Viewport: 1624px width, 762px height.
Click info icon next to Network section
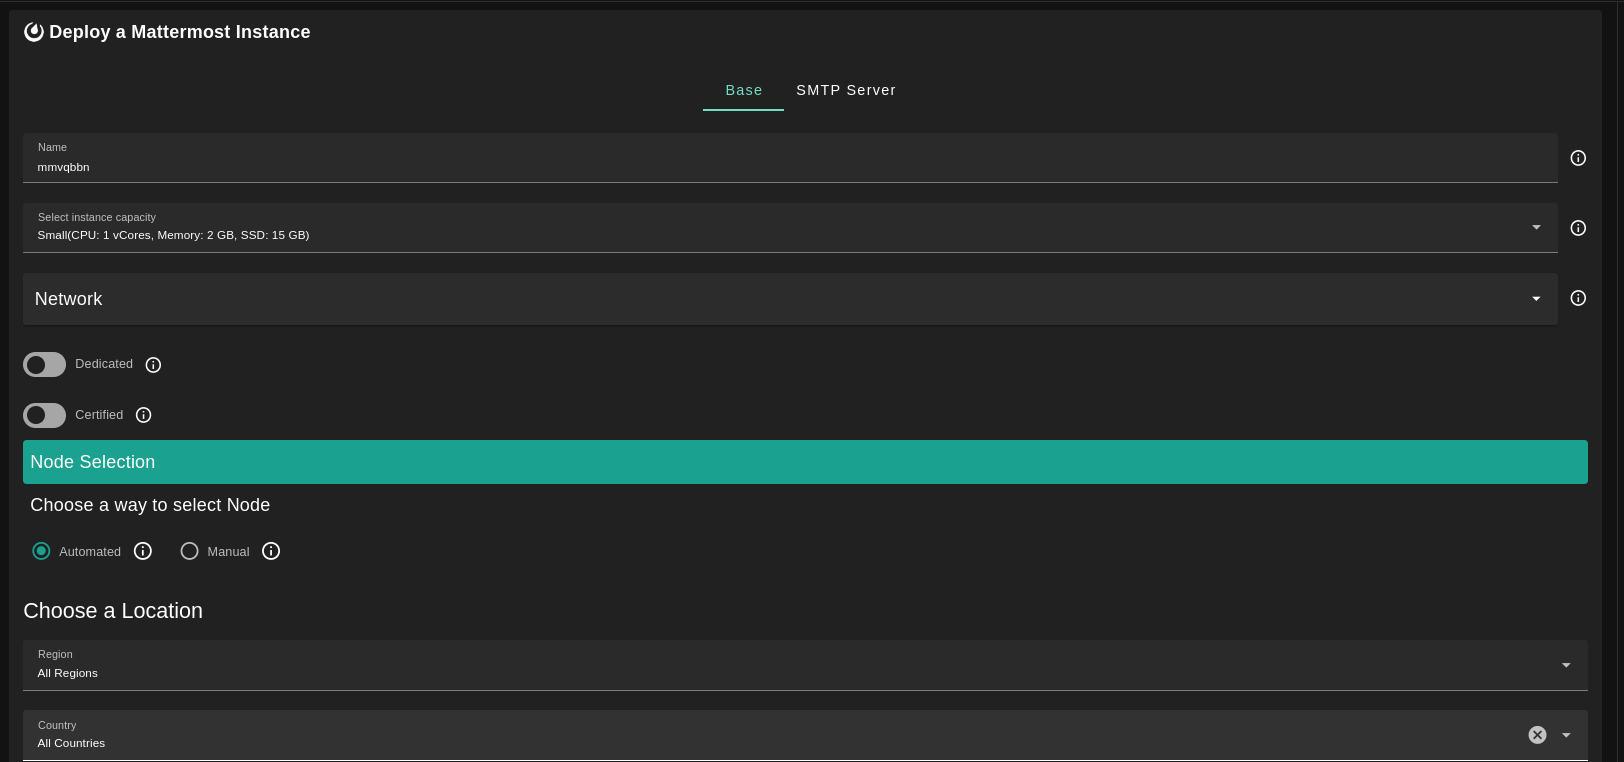pyautogui.click(x=1578, y=298)
